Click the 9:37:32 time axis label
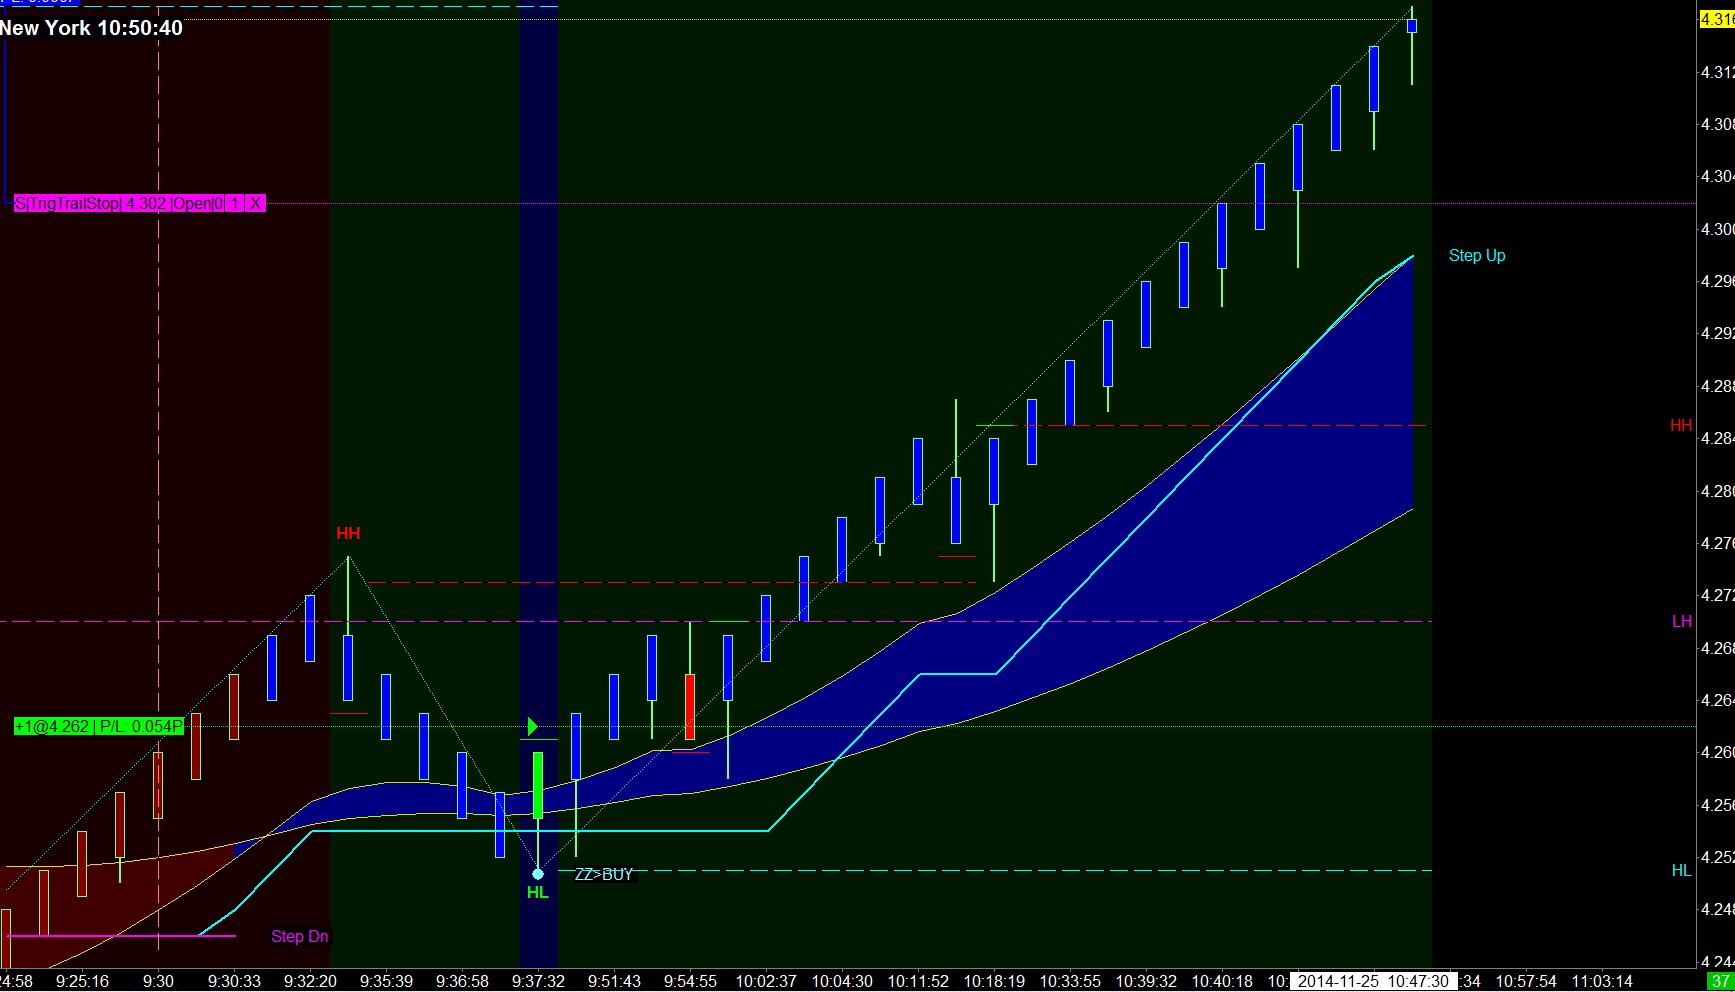Viewport: 1735px width, 992px height. click(538, 982)
